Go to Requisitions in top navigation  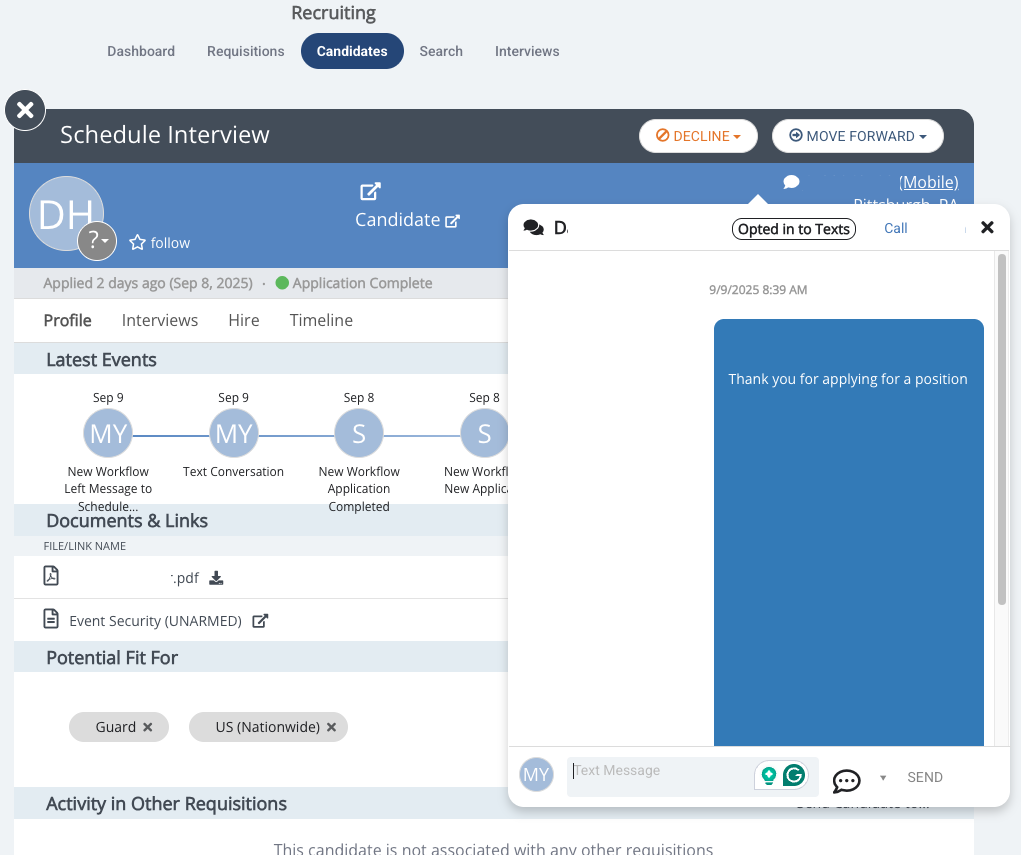pos(245,51)
